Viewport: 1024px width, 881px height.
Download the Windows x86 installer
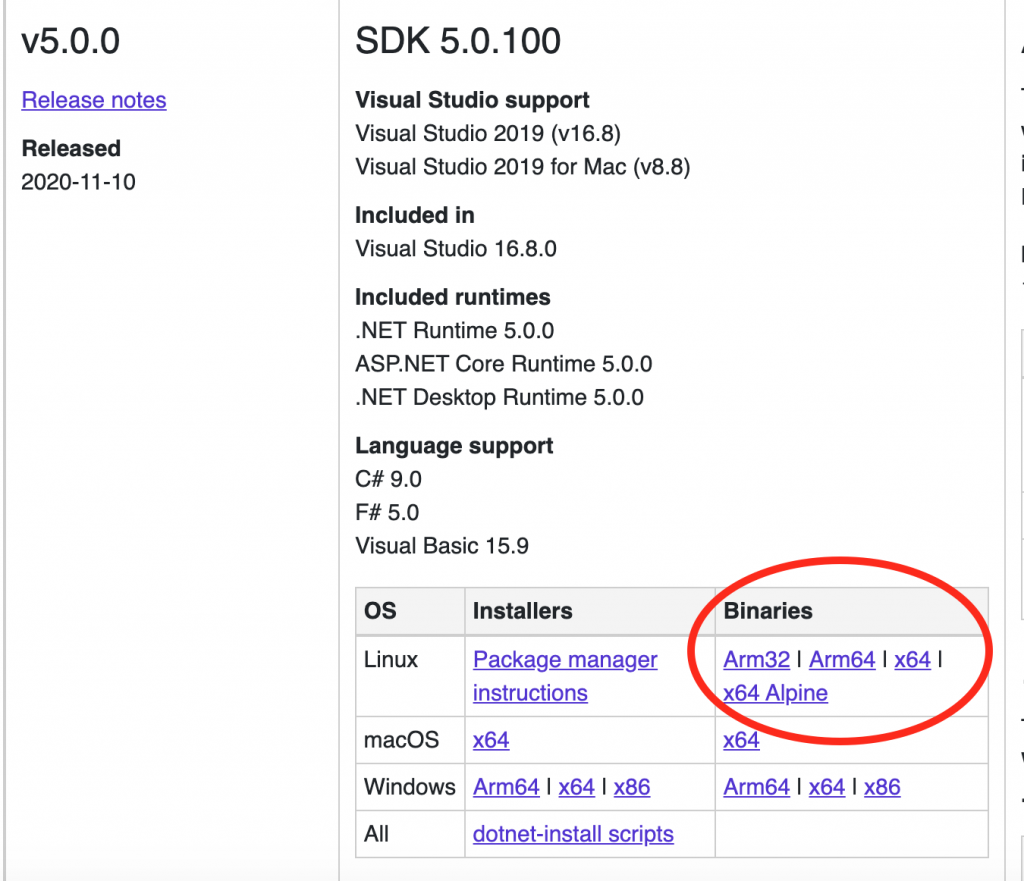pos(632,787)
